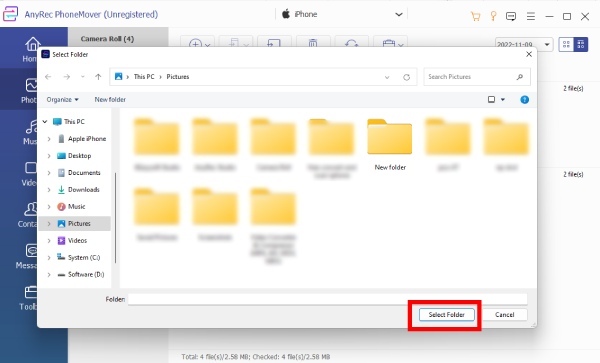This screenshot has height=363, width=600.
Task: Change view using the view icon
Action: click(x=491, y=99)
